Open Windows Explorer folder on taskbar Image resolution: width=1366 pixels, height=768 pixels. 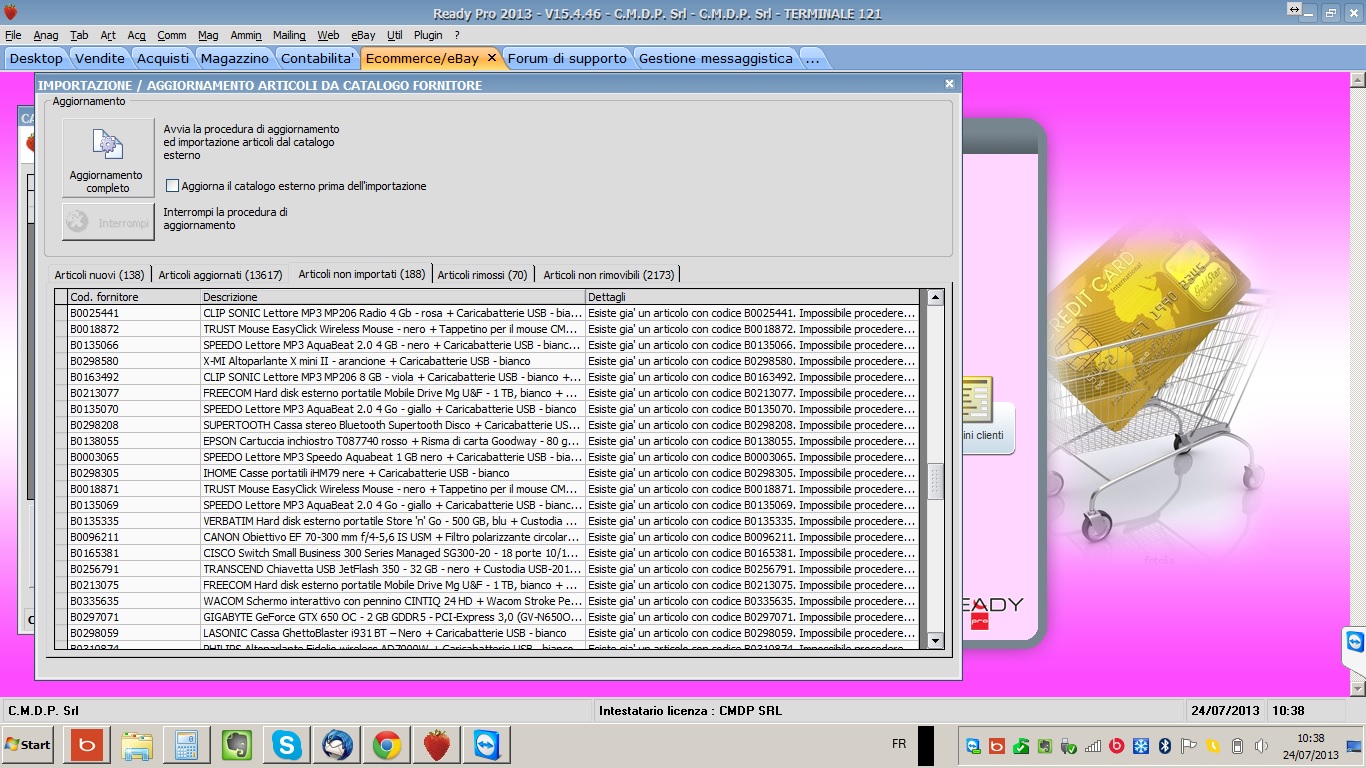(137, 745)
